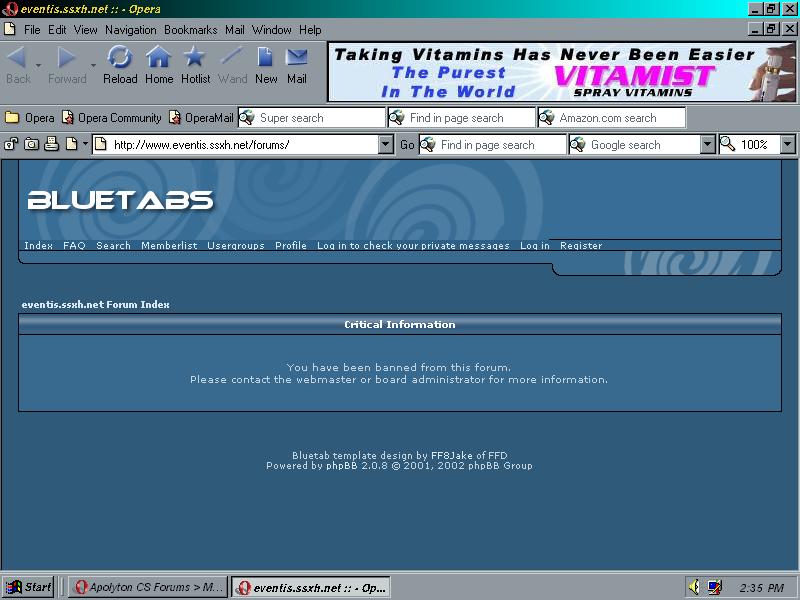Open the Bookmarks menu
This screenshot has height=600, width=800.
pos(190,30)
